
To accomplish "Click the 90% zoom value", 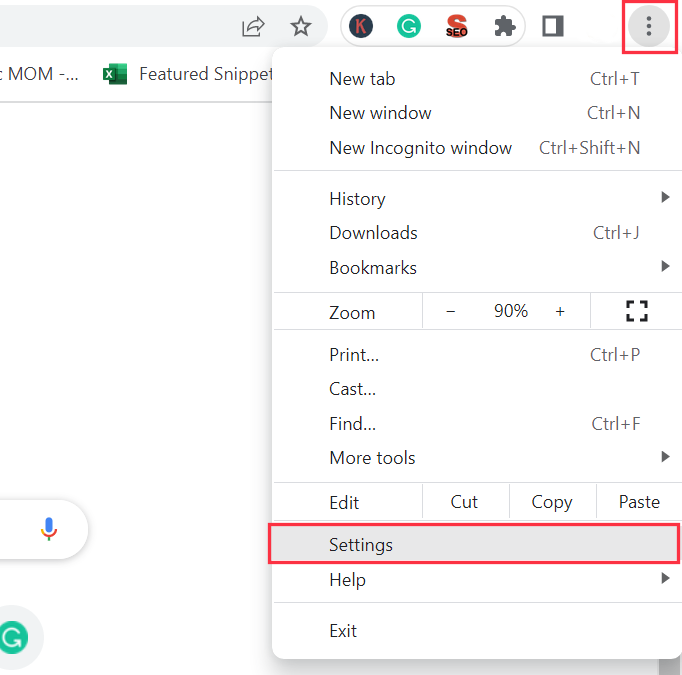I will [511, 311].
